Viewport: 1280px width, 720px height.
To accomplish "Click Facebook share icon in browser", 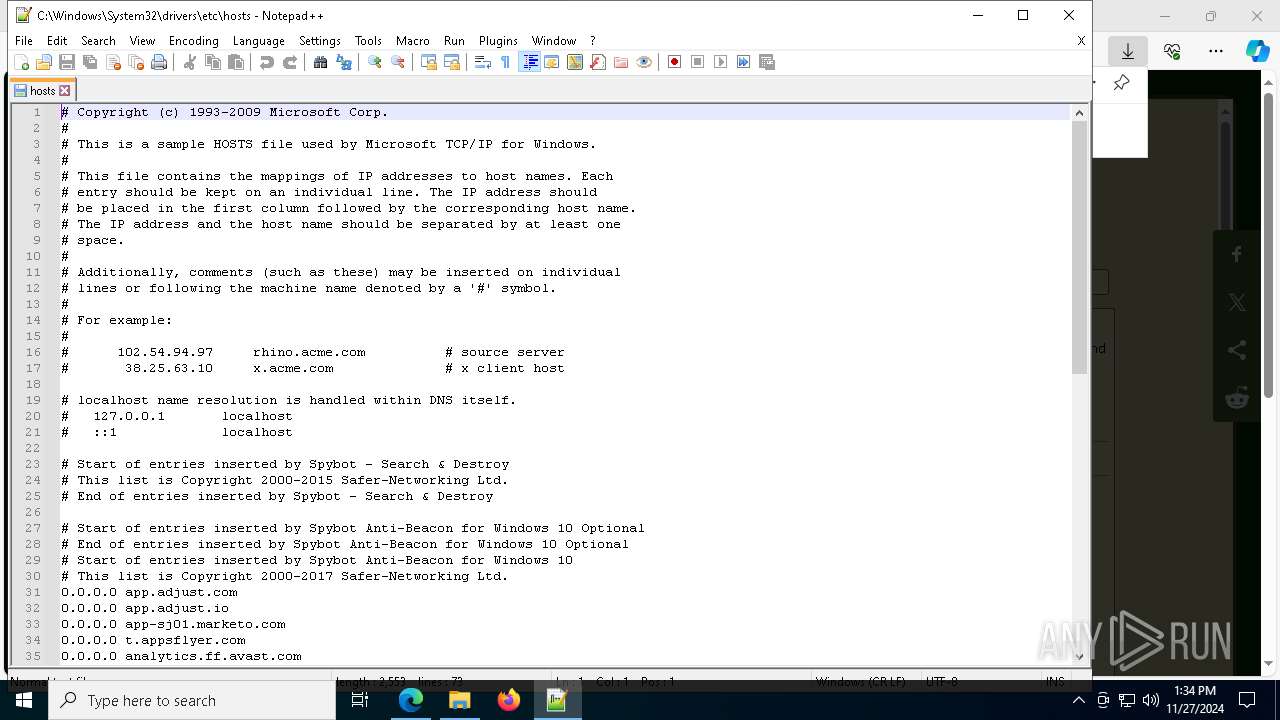I will pos(1237,255).
